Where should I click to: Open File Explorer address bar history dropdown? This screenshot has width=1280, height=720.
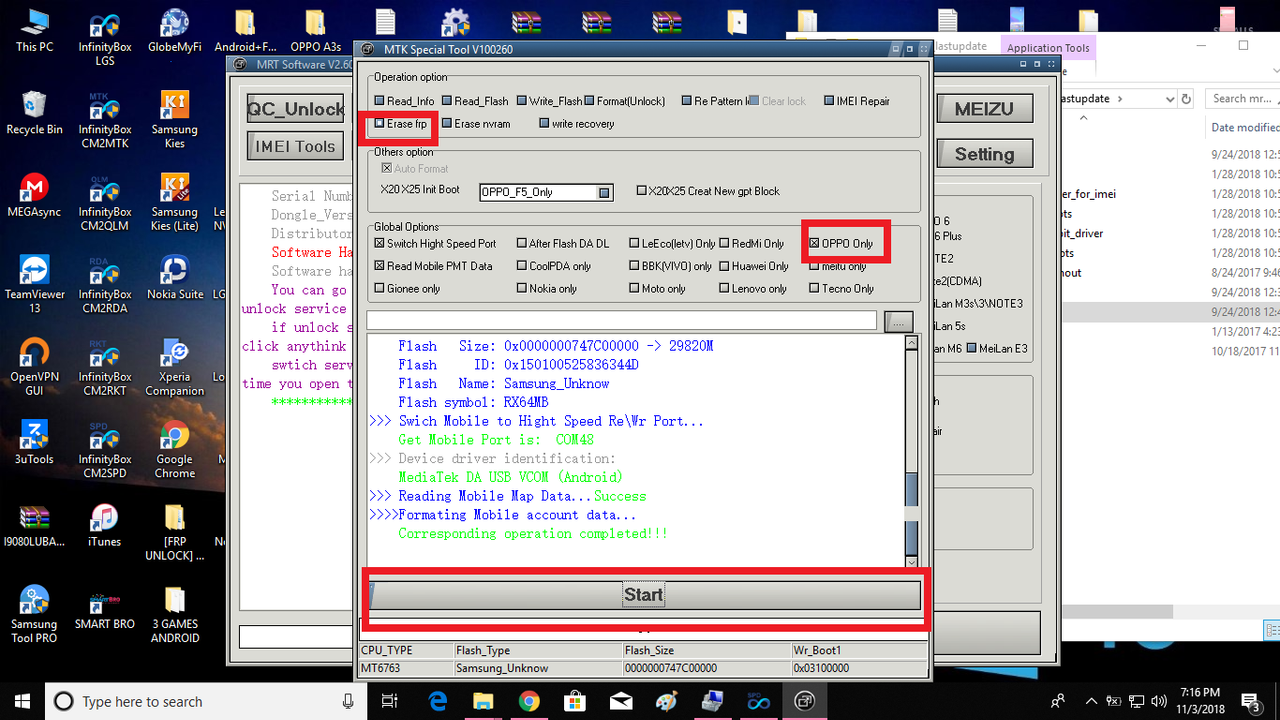[1169, 99]
